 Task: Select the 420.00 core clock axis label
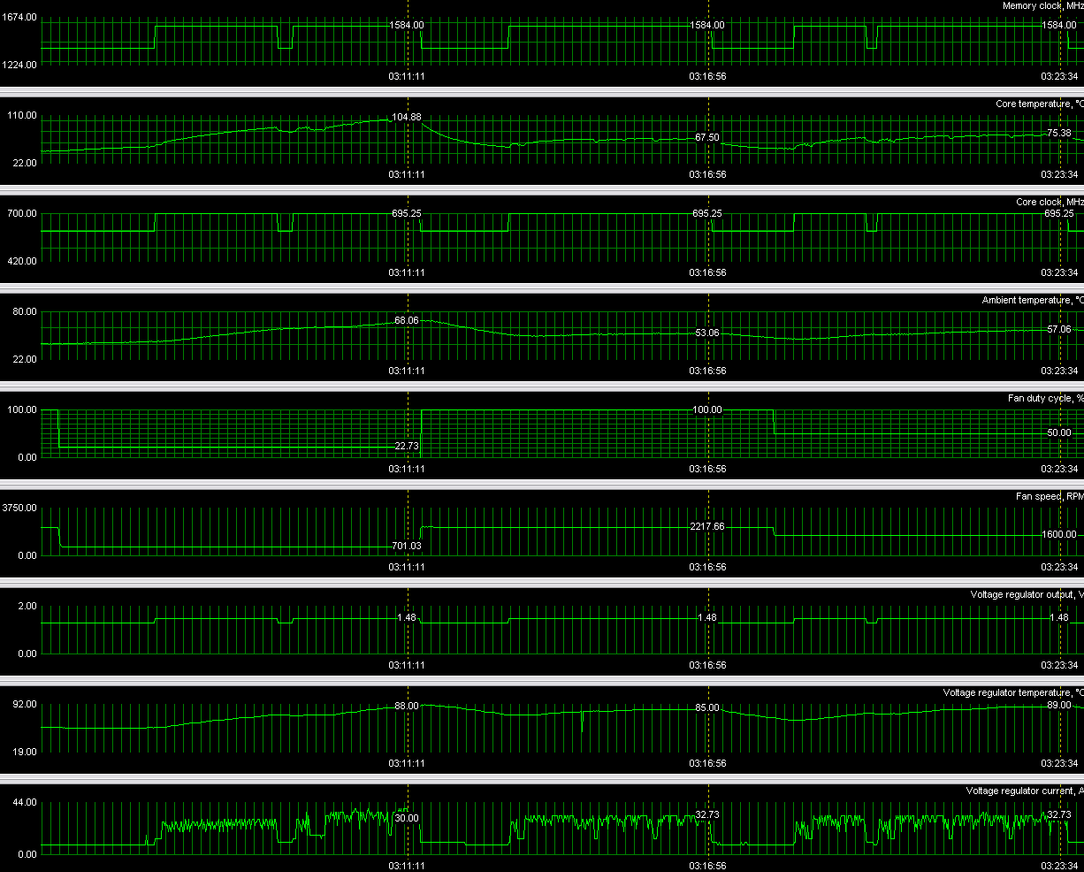point(22,261)
